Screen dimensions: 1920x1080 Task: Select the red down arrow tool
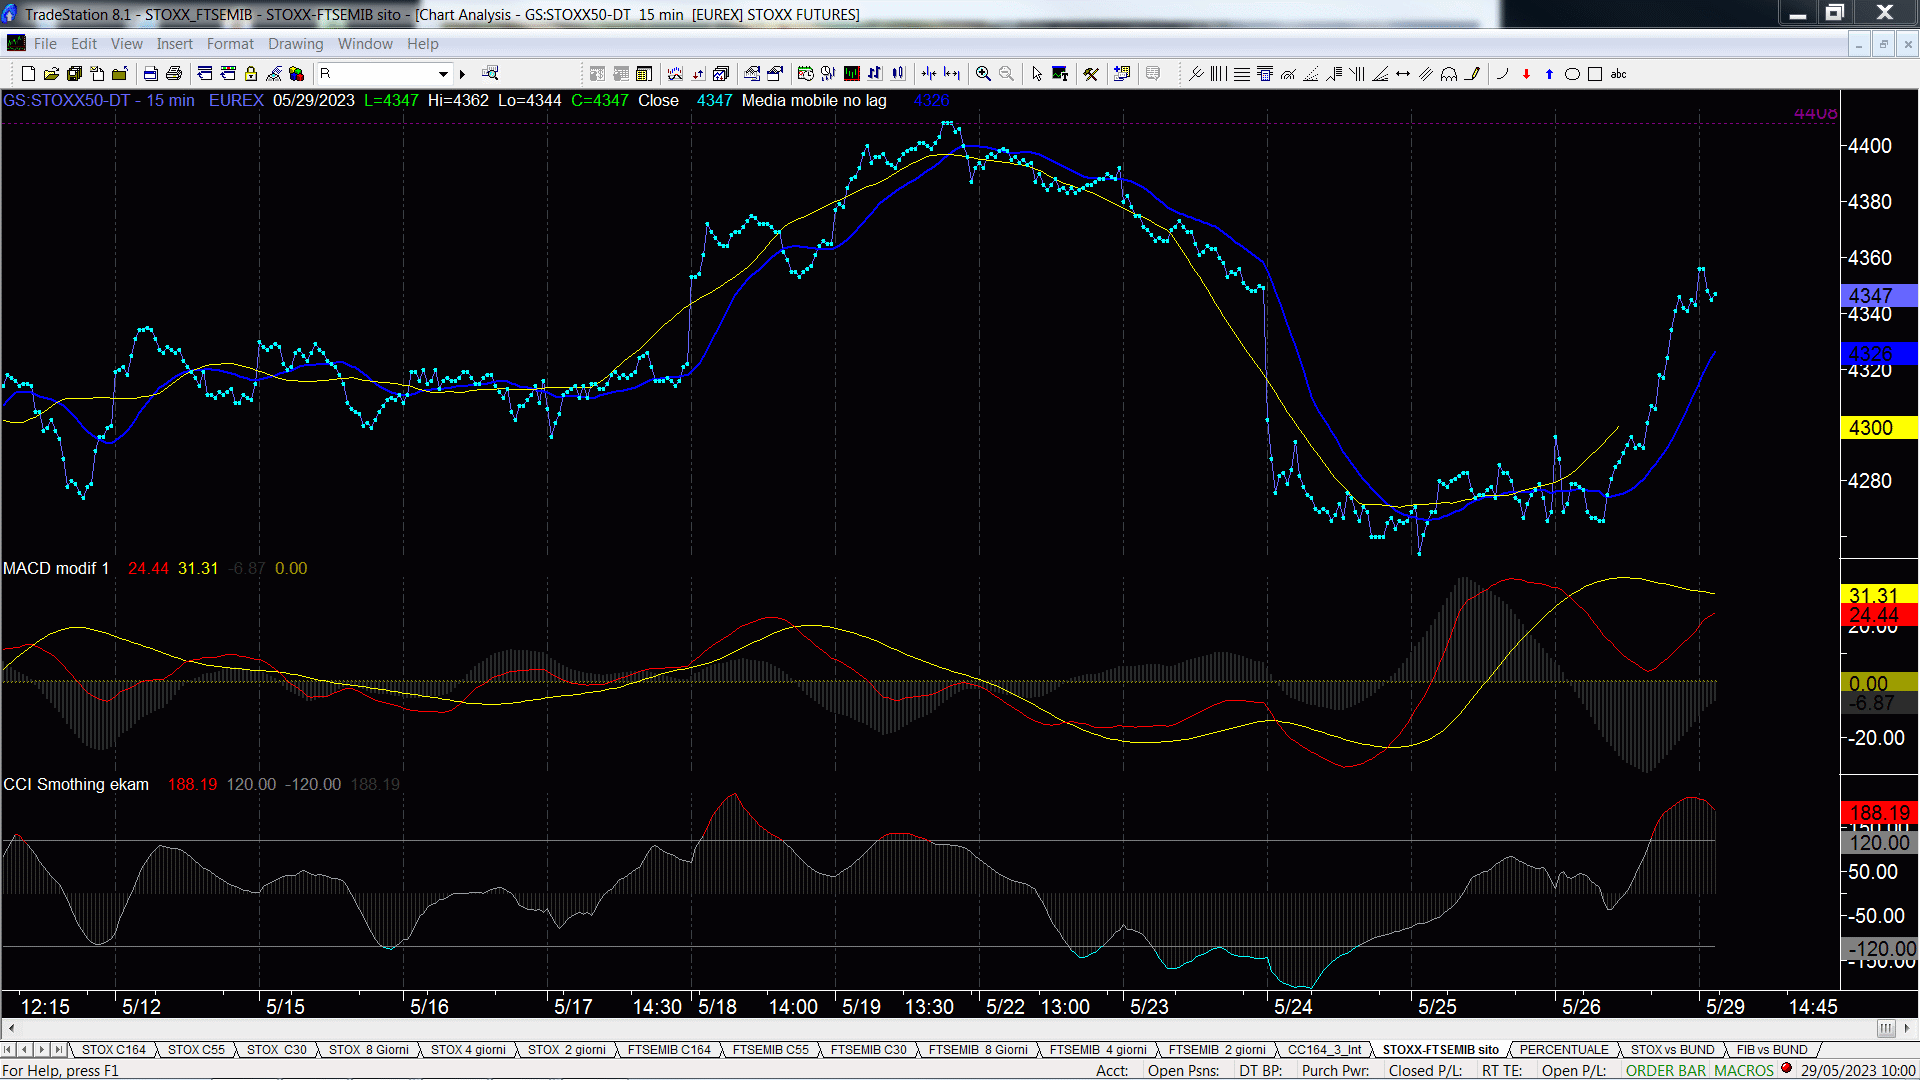pos(1526,74)
